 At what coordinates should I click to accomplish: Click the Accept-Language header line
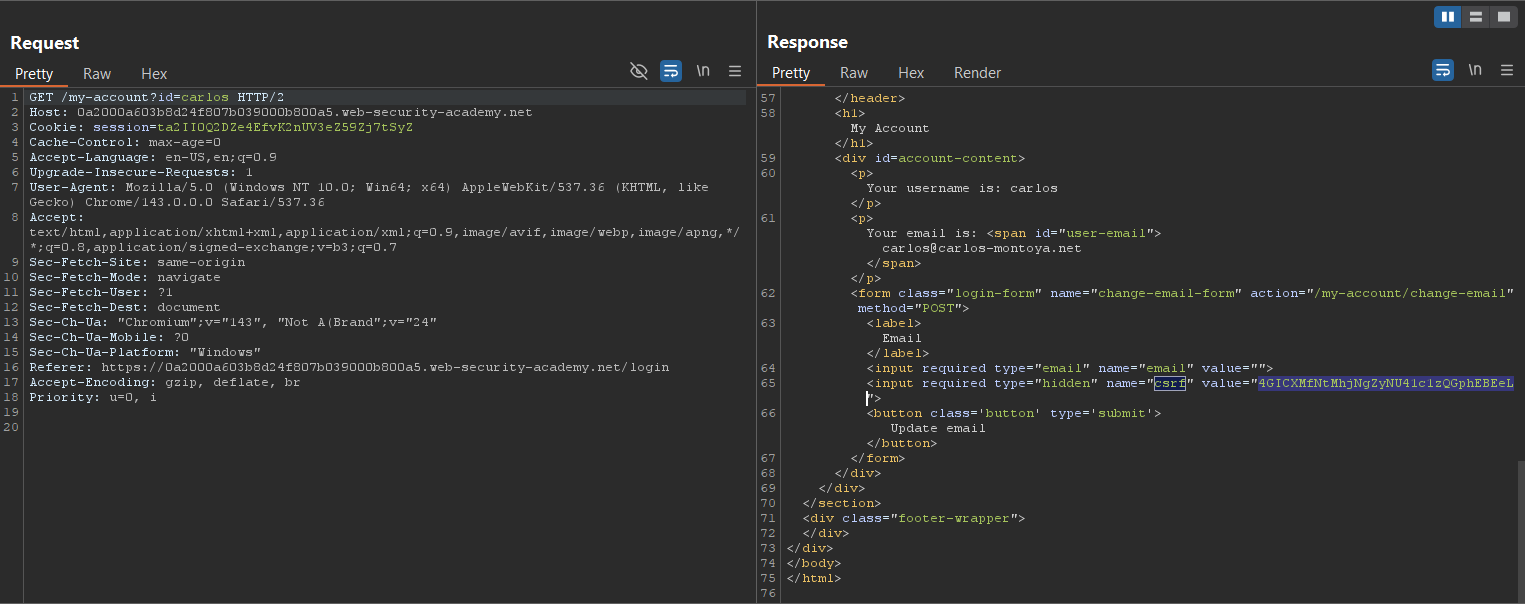[x=153, y=158]
